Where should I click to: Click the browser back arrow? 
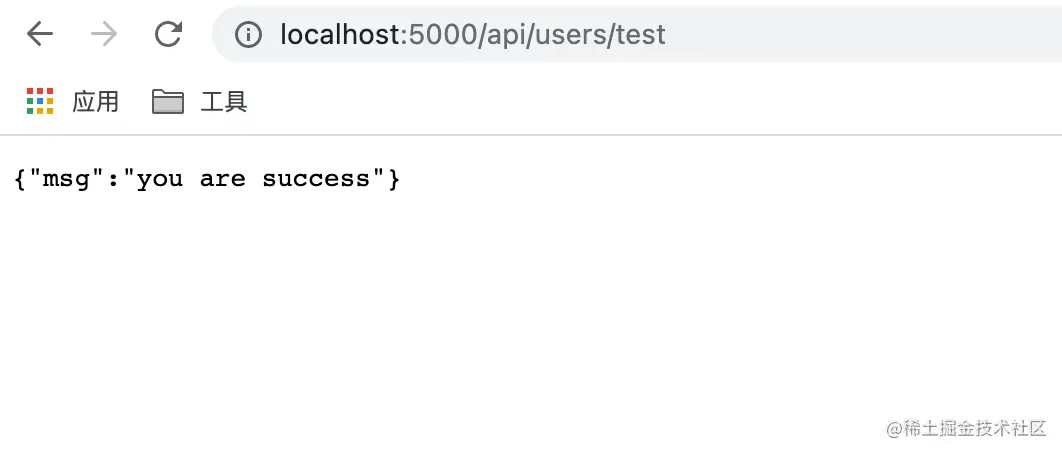(39, 35)
